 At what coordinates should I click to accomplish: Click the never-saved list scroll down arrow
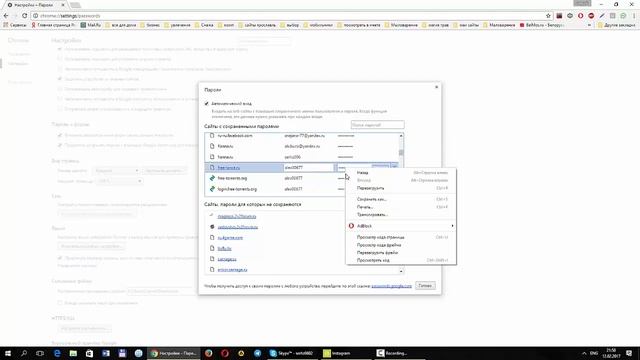click(401, 271)
